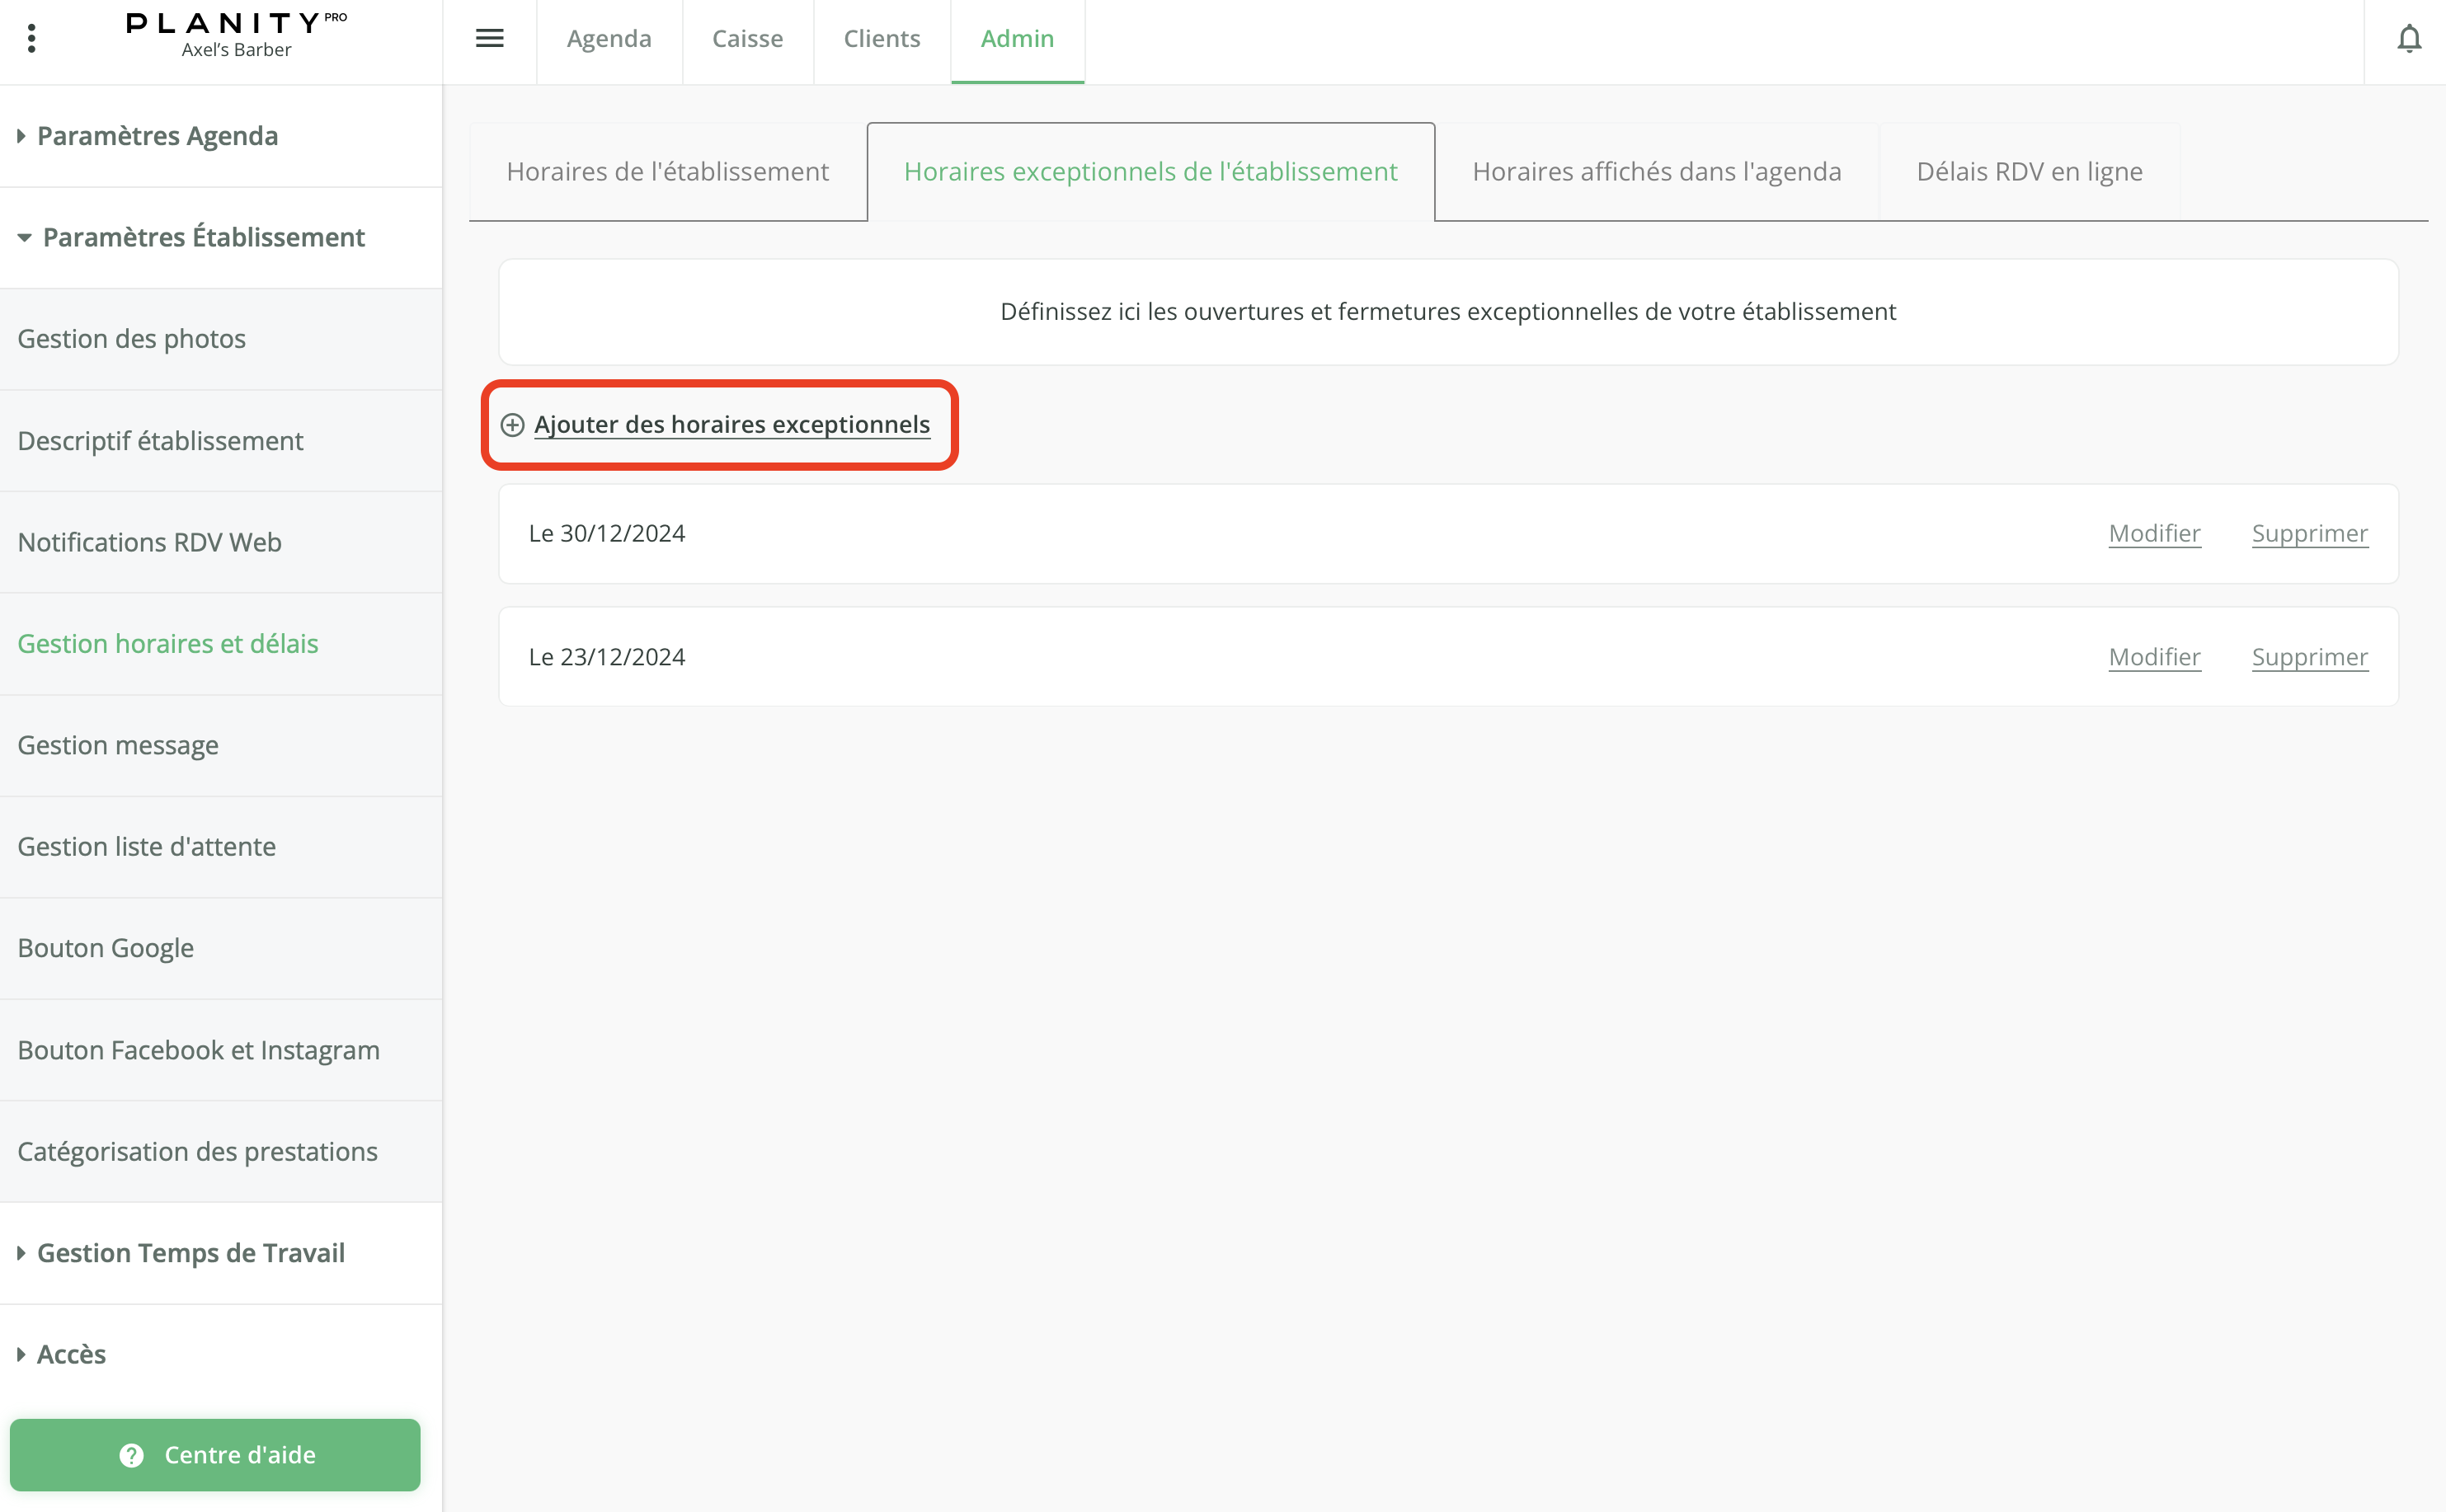Select Horaires de l'établissement tab

pyautogui.click(x=667, y=172)
